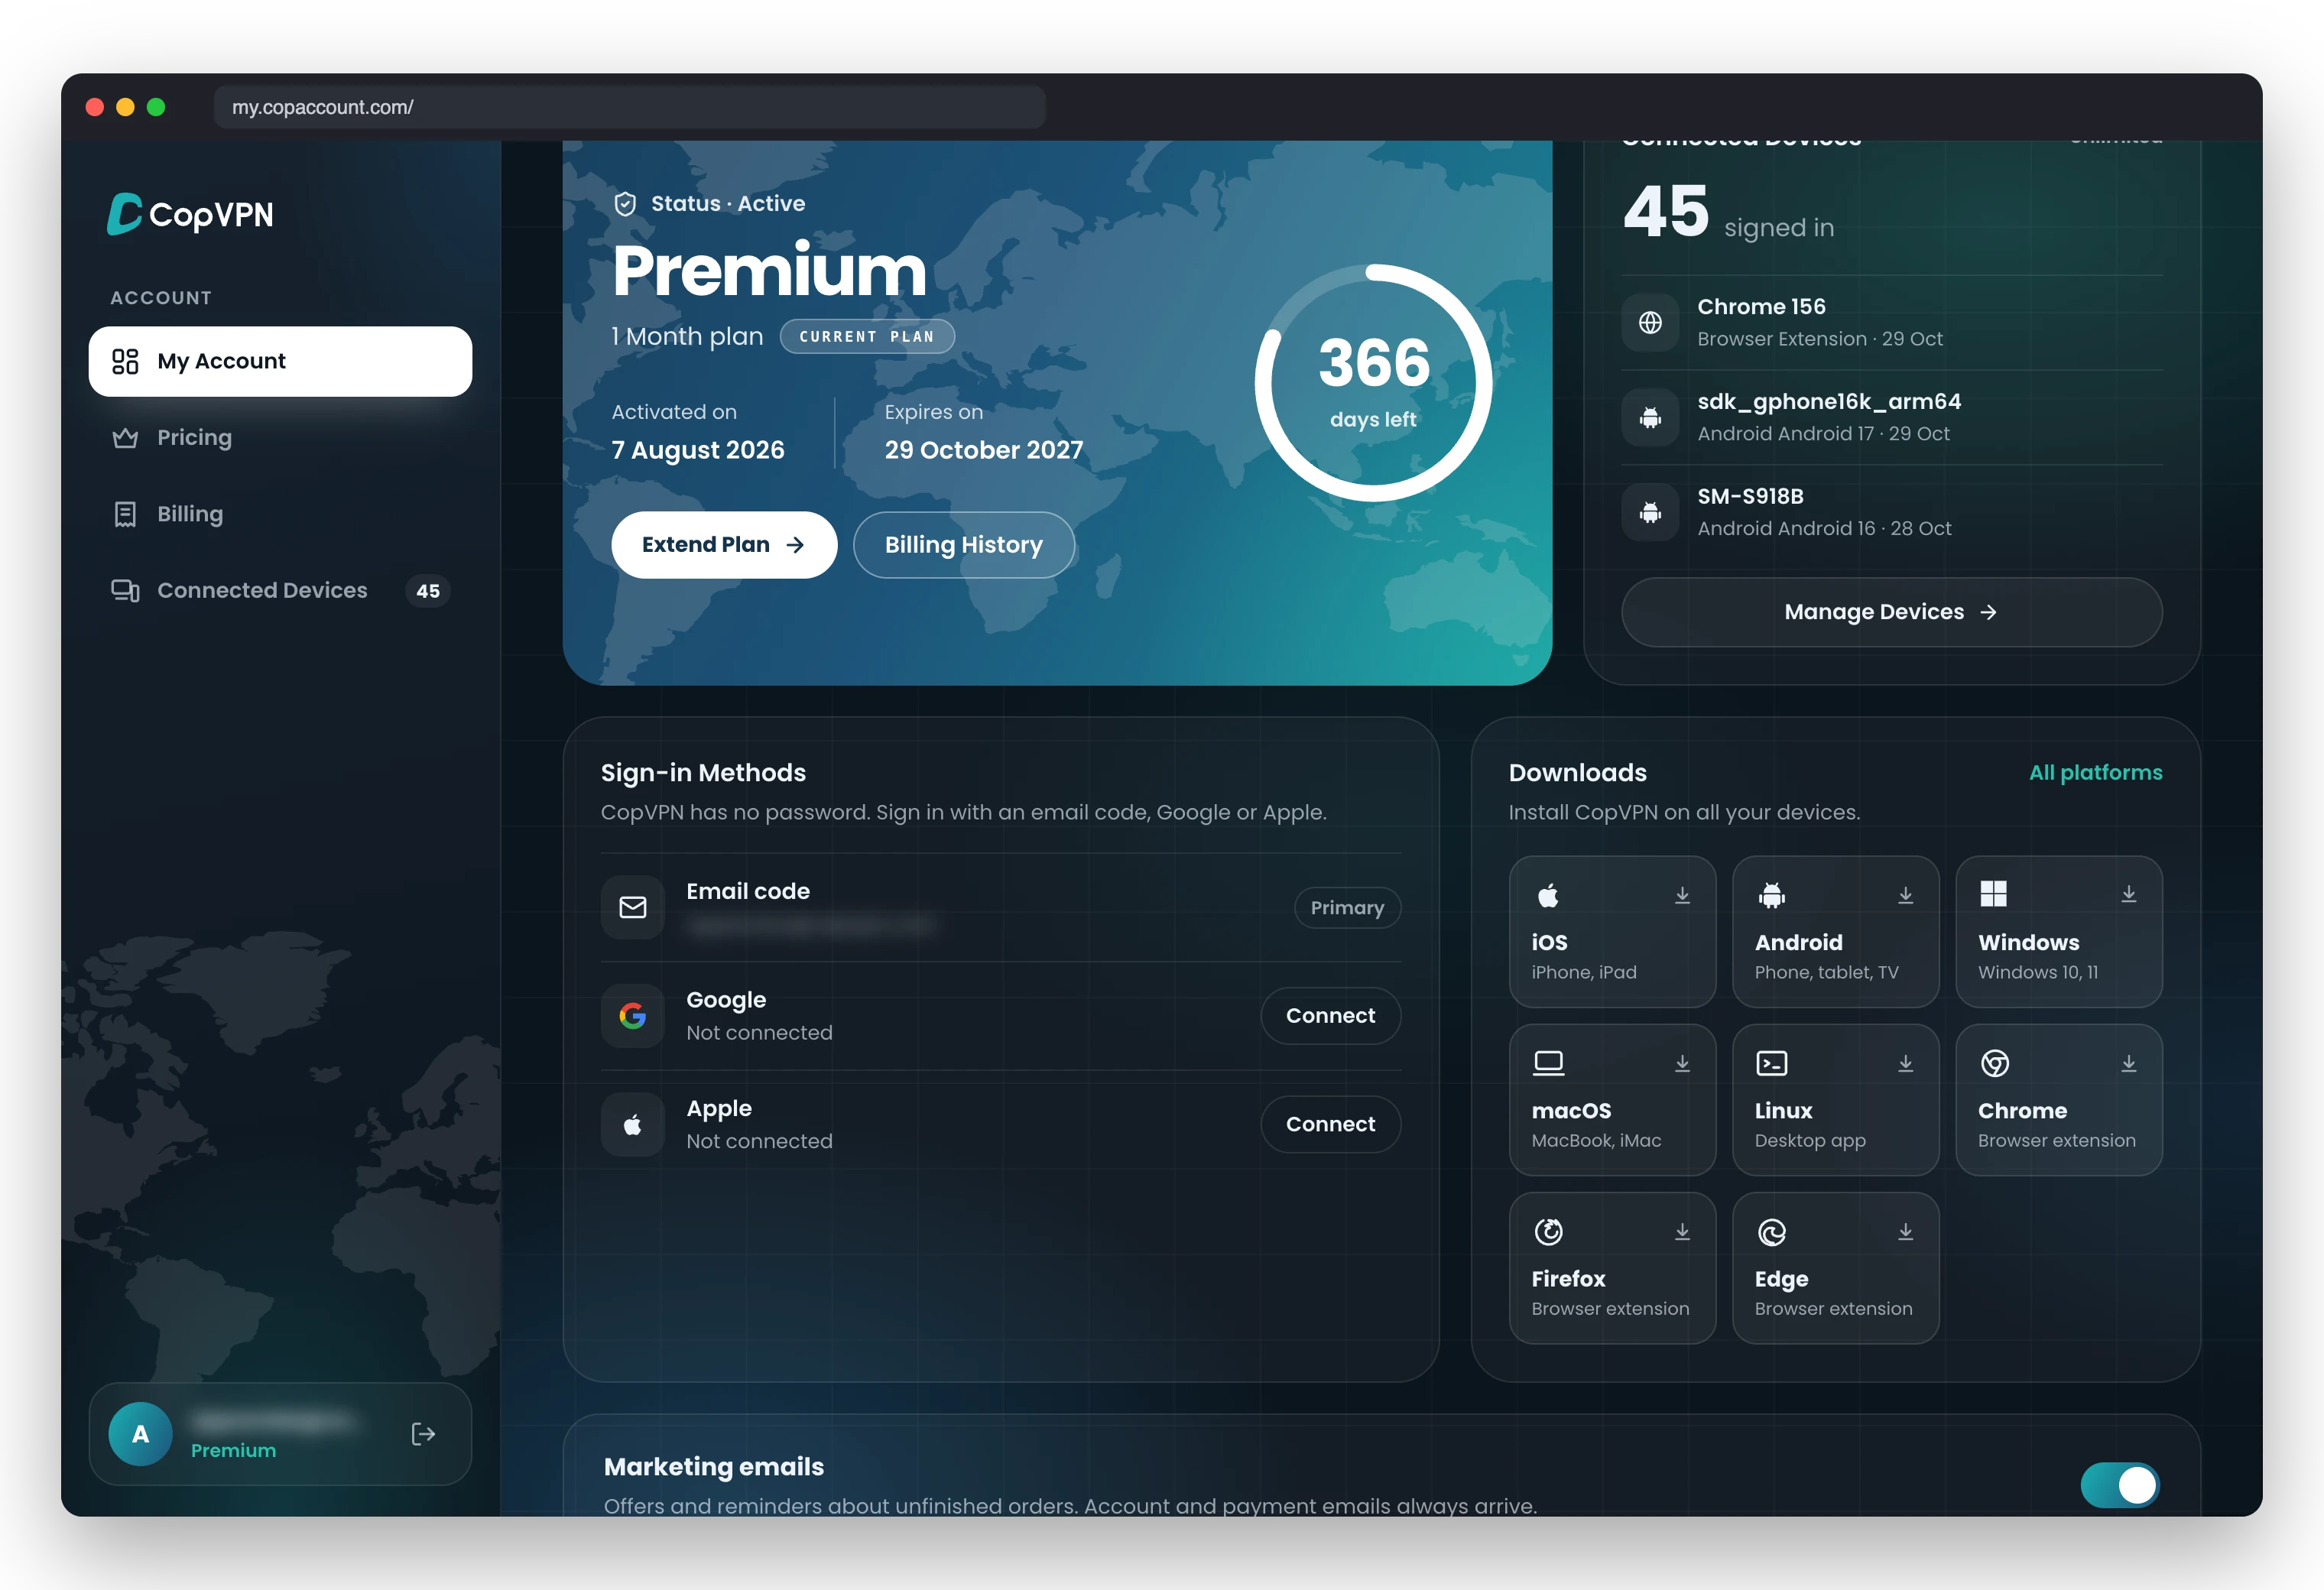Open My Account in the sidebar

[280, 361]
